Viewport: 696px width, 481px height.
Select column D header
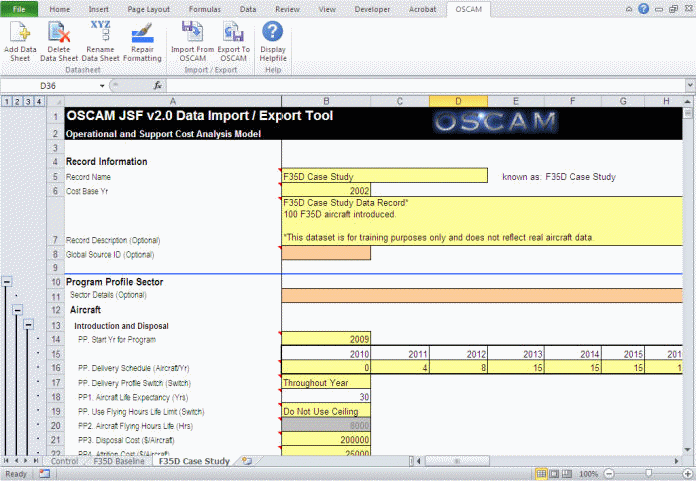[x=458, y=102]
